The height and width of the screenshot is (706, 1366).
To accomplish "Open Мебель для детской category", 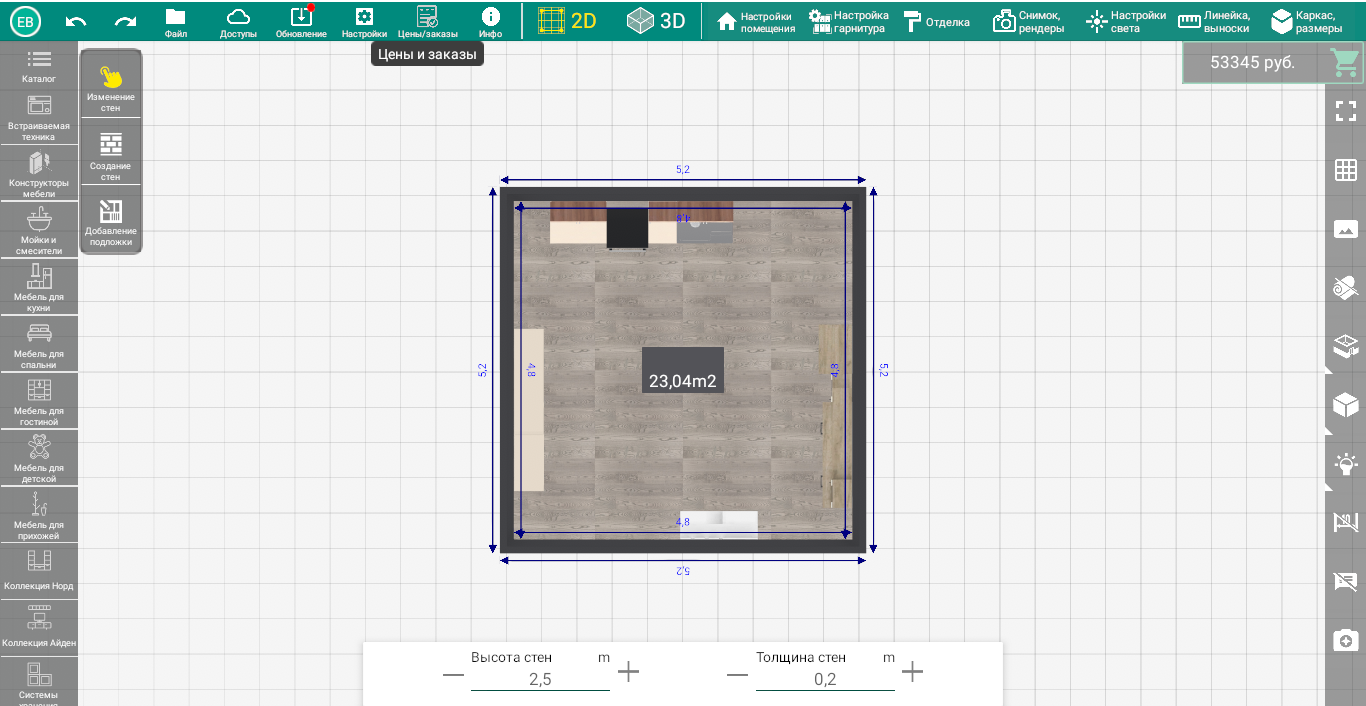I will point(39,459).
